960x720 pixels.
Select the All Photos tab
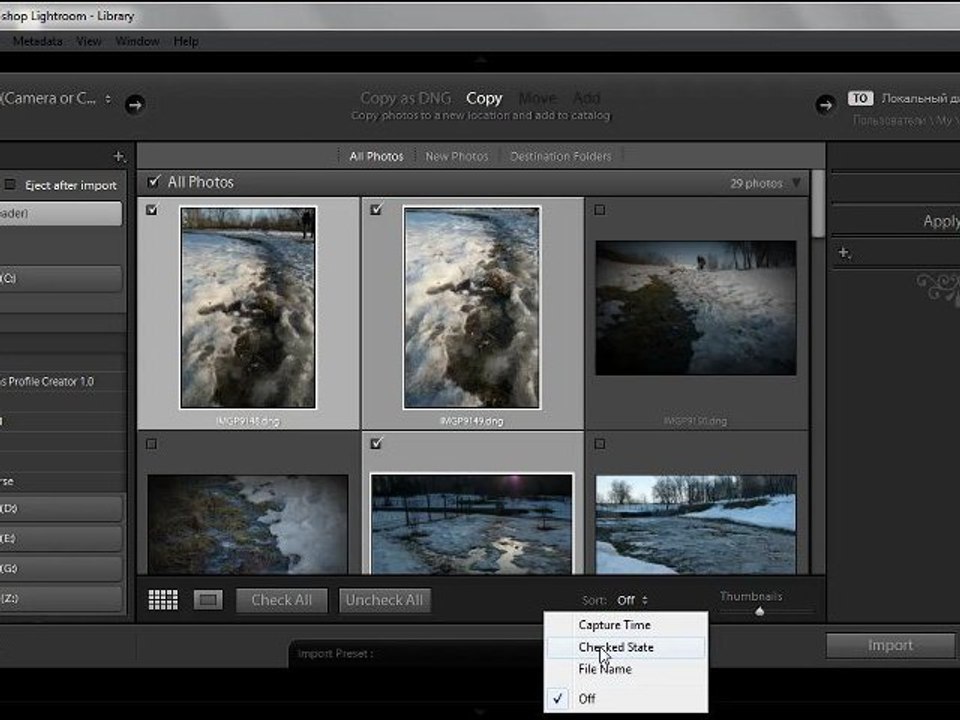376,157
